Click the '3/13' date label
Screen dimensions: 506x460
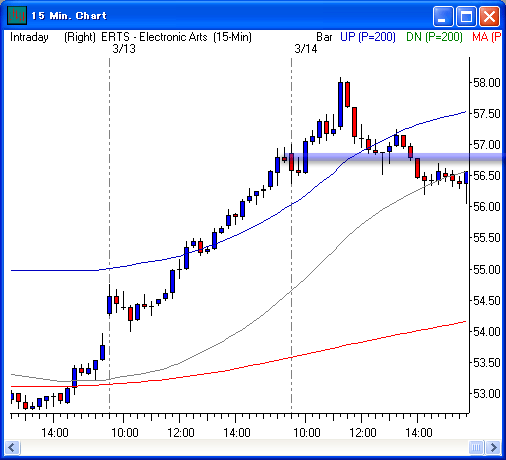pos(124,49)
